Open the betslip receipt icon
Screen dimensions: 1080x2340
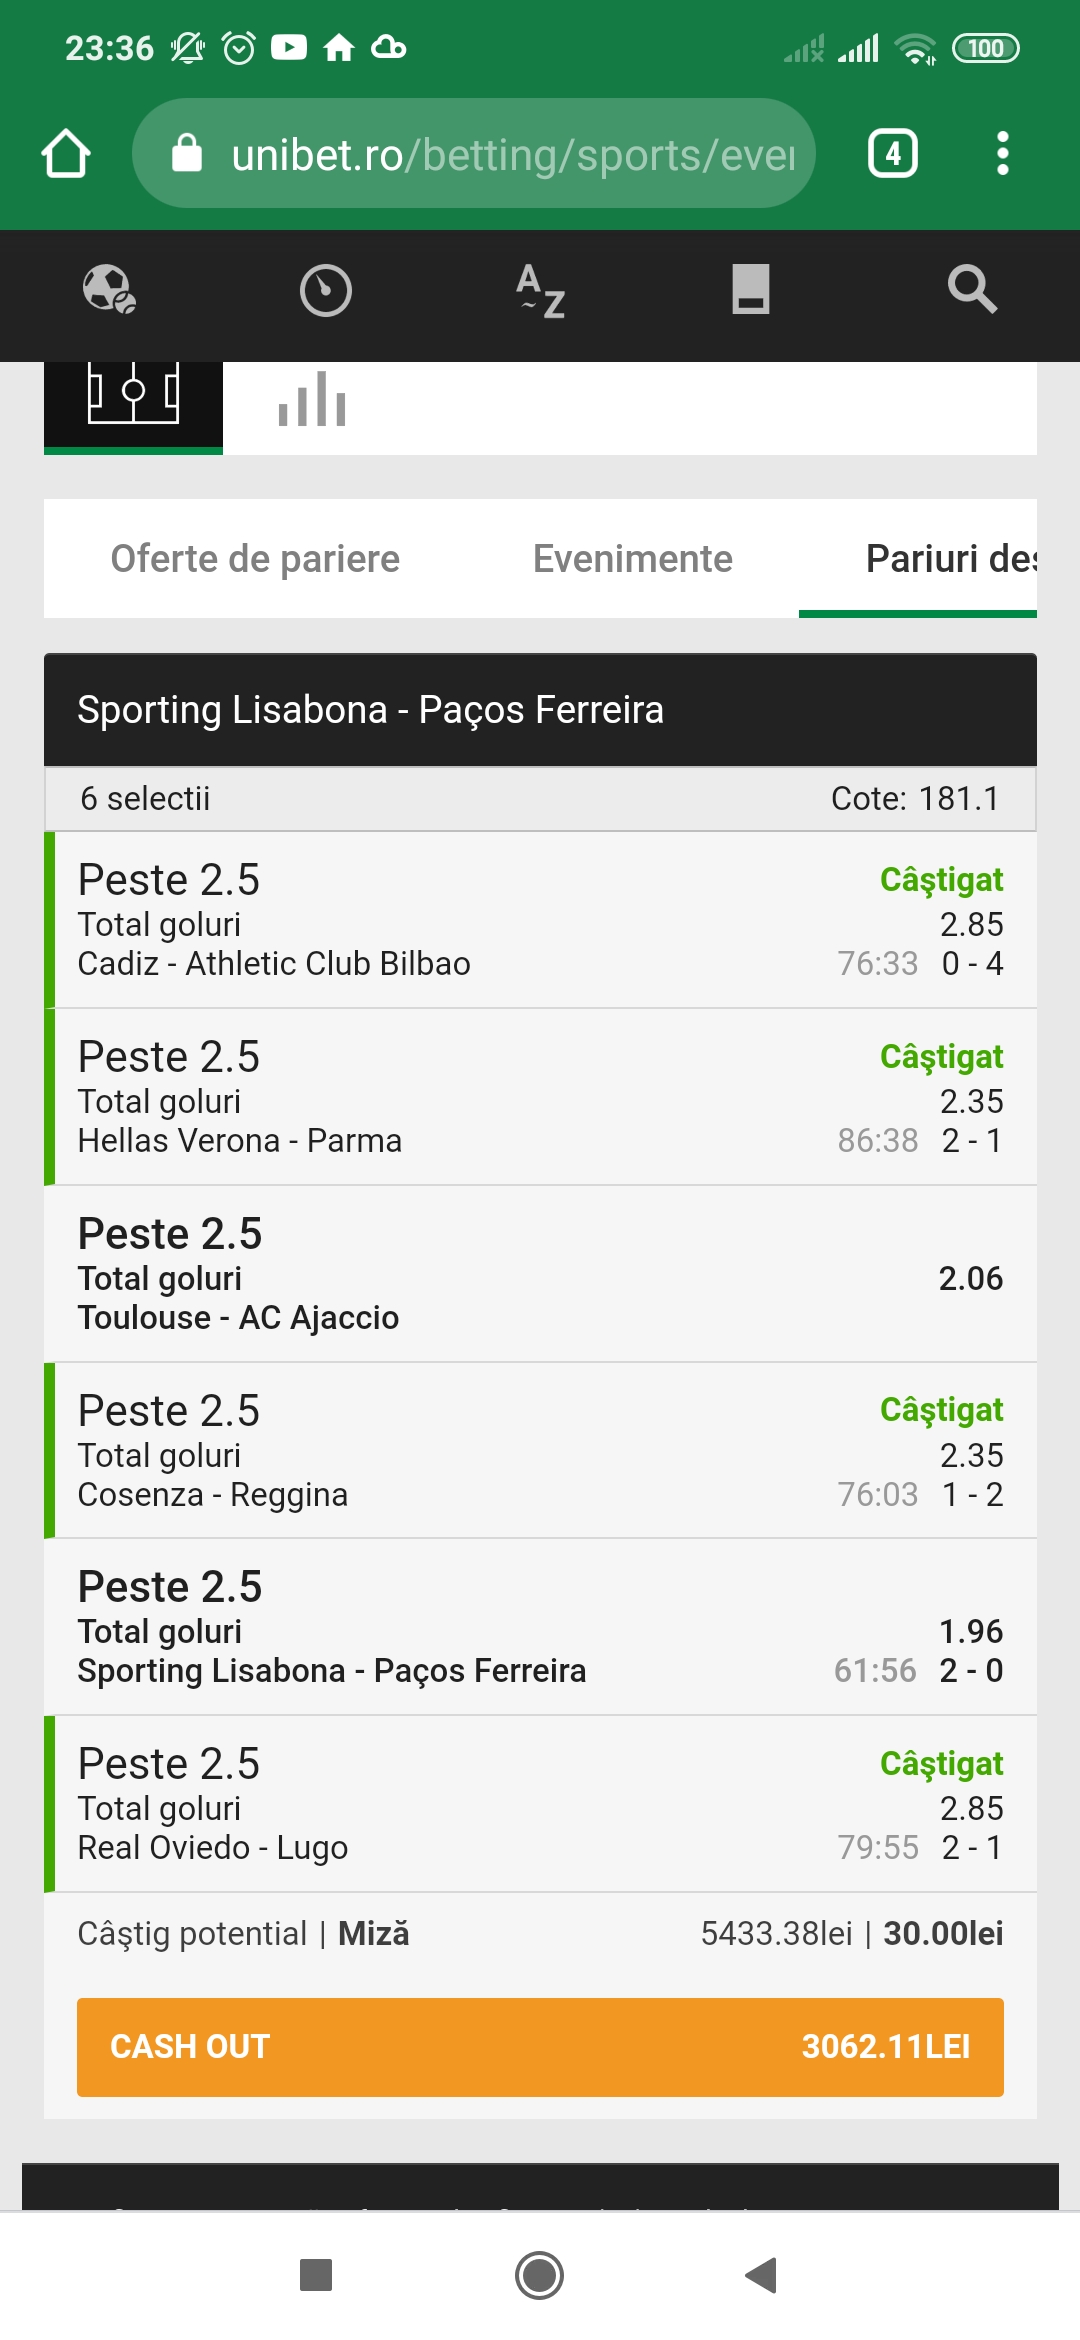point(750,290)
